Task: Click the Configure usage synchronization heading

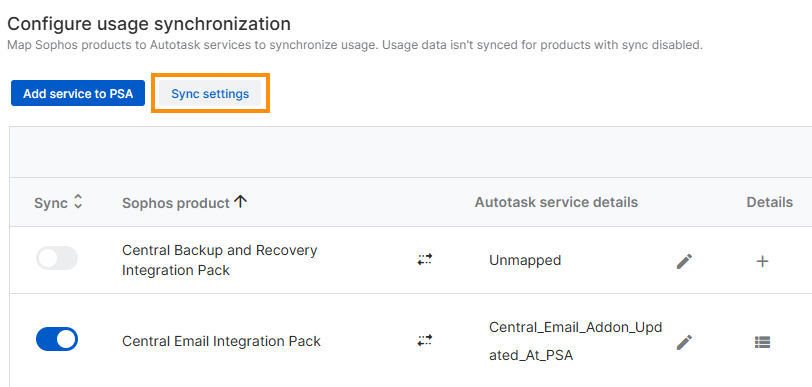Action: click(x=149, y=24)
